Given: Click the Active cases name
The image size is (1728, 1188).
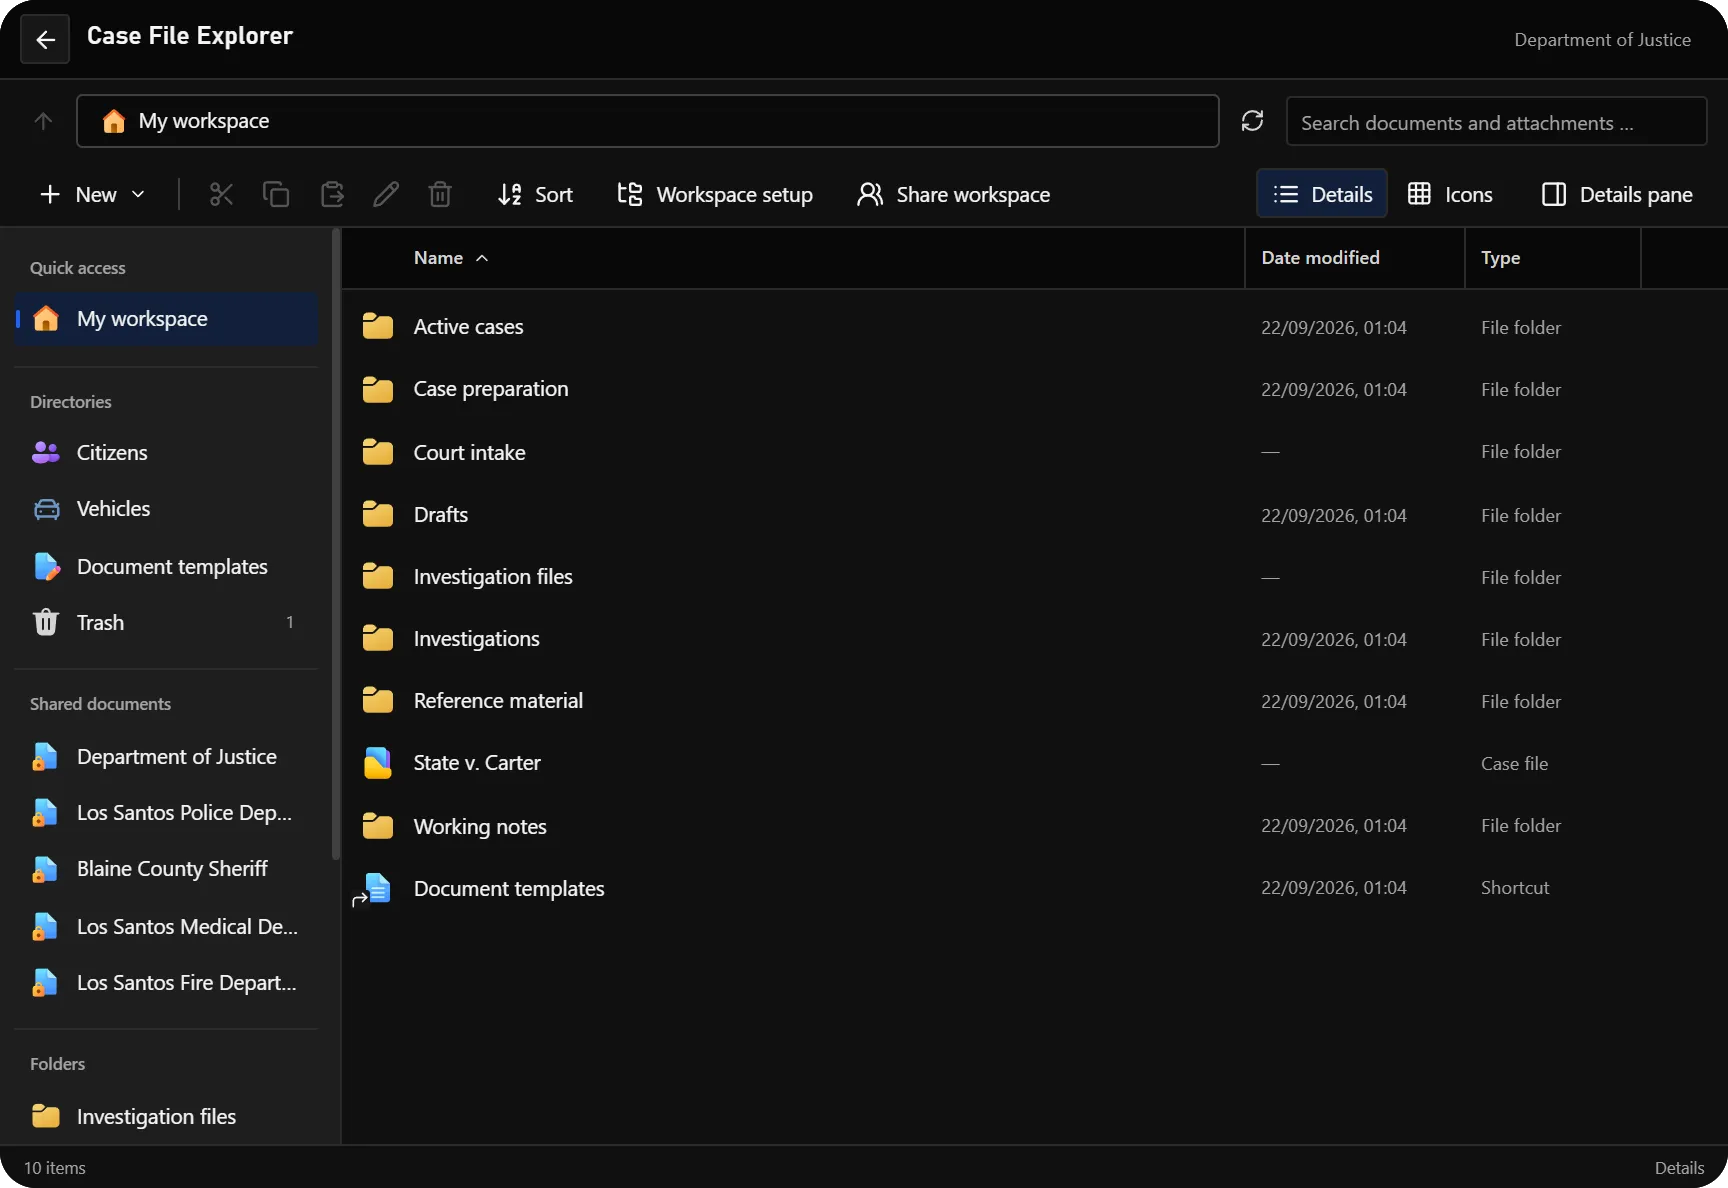Looking at the screenshot, I should 468,327.
